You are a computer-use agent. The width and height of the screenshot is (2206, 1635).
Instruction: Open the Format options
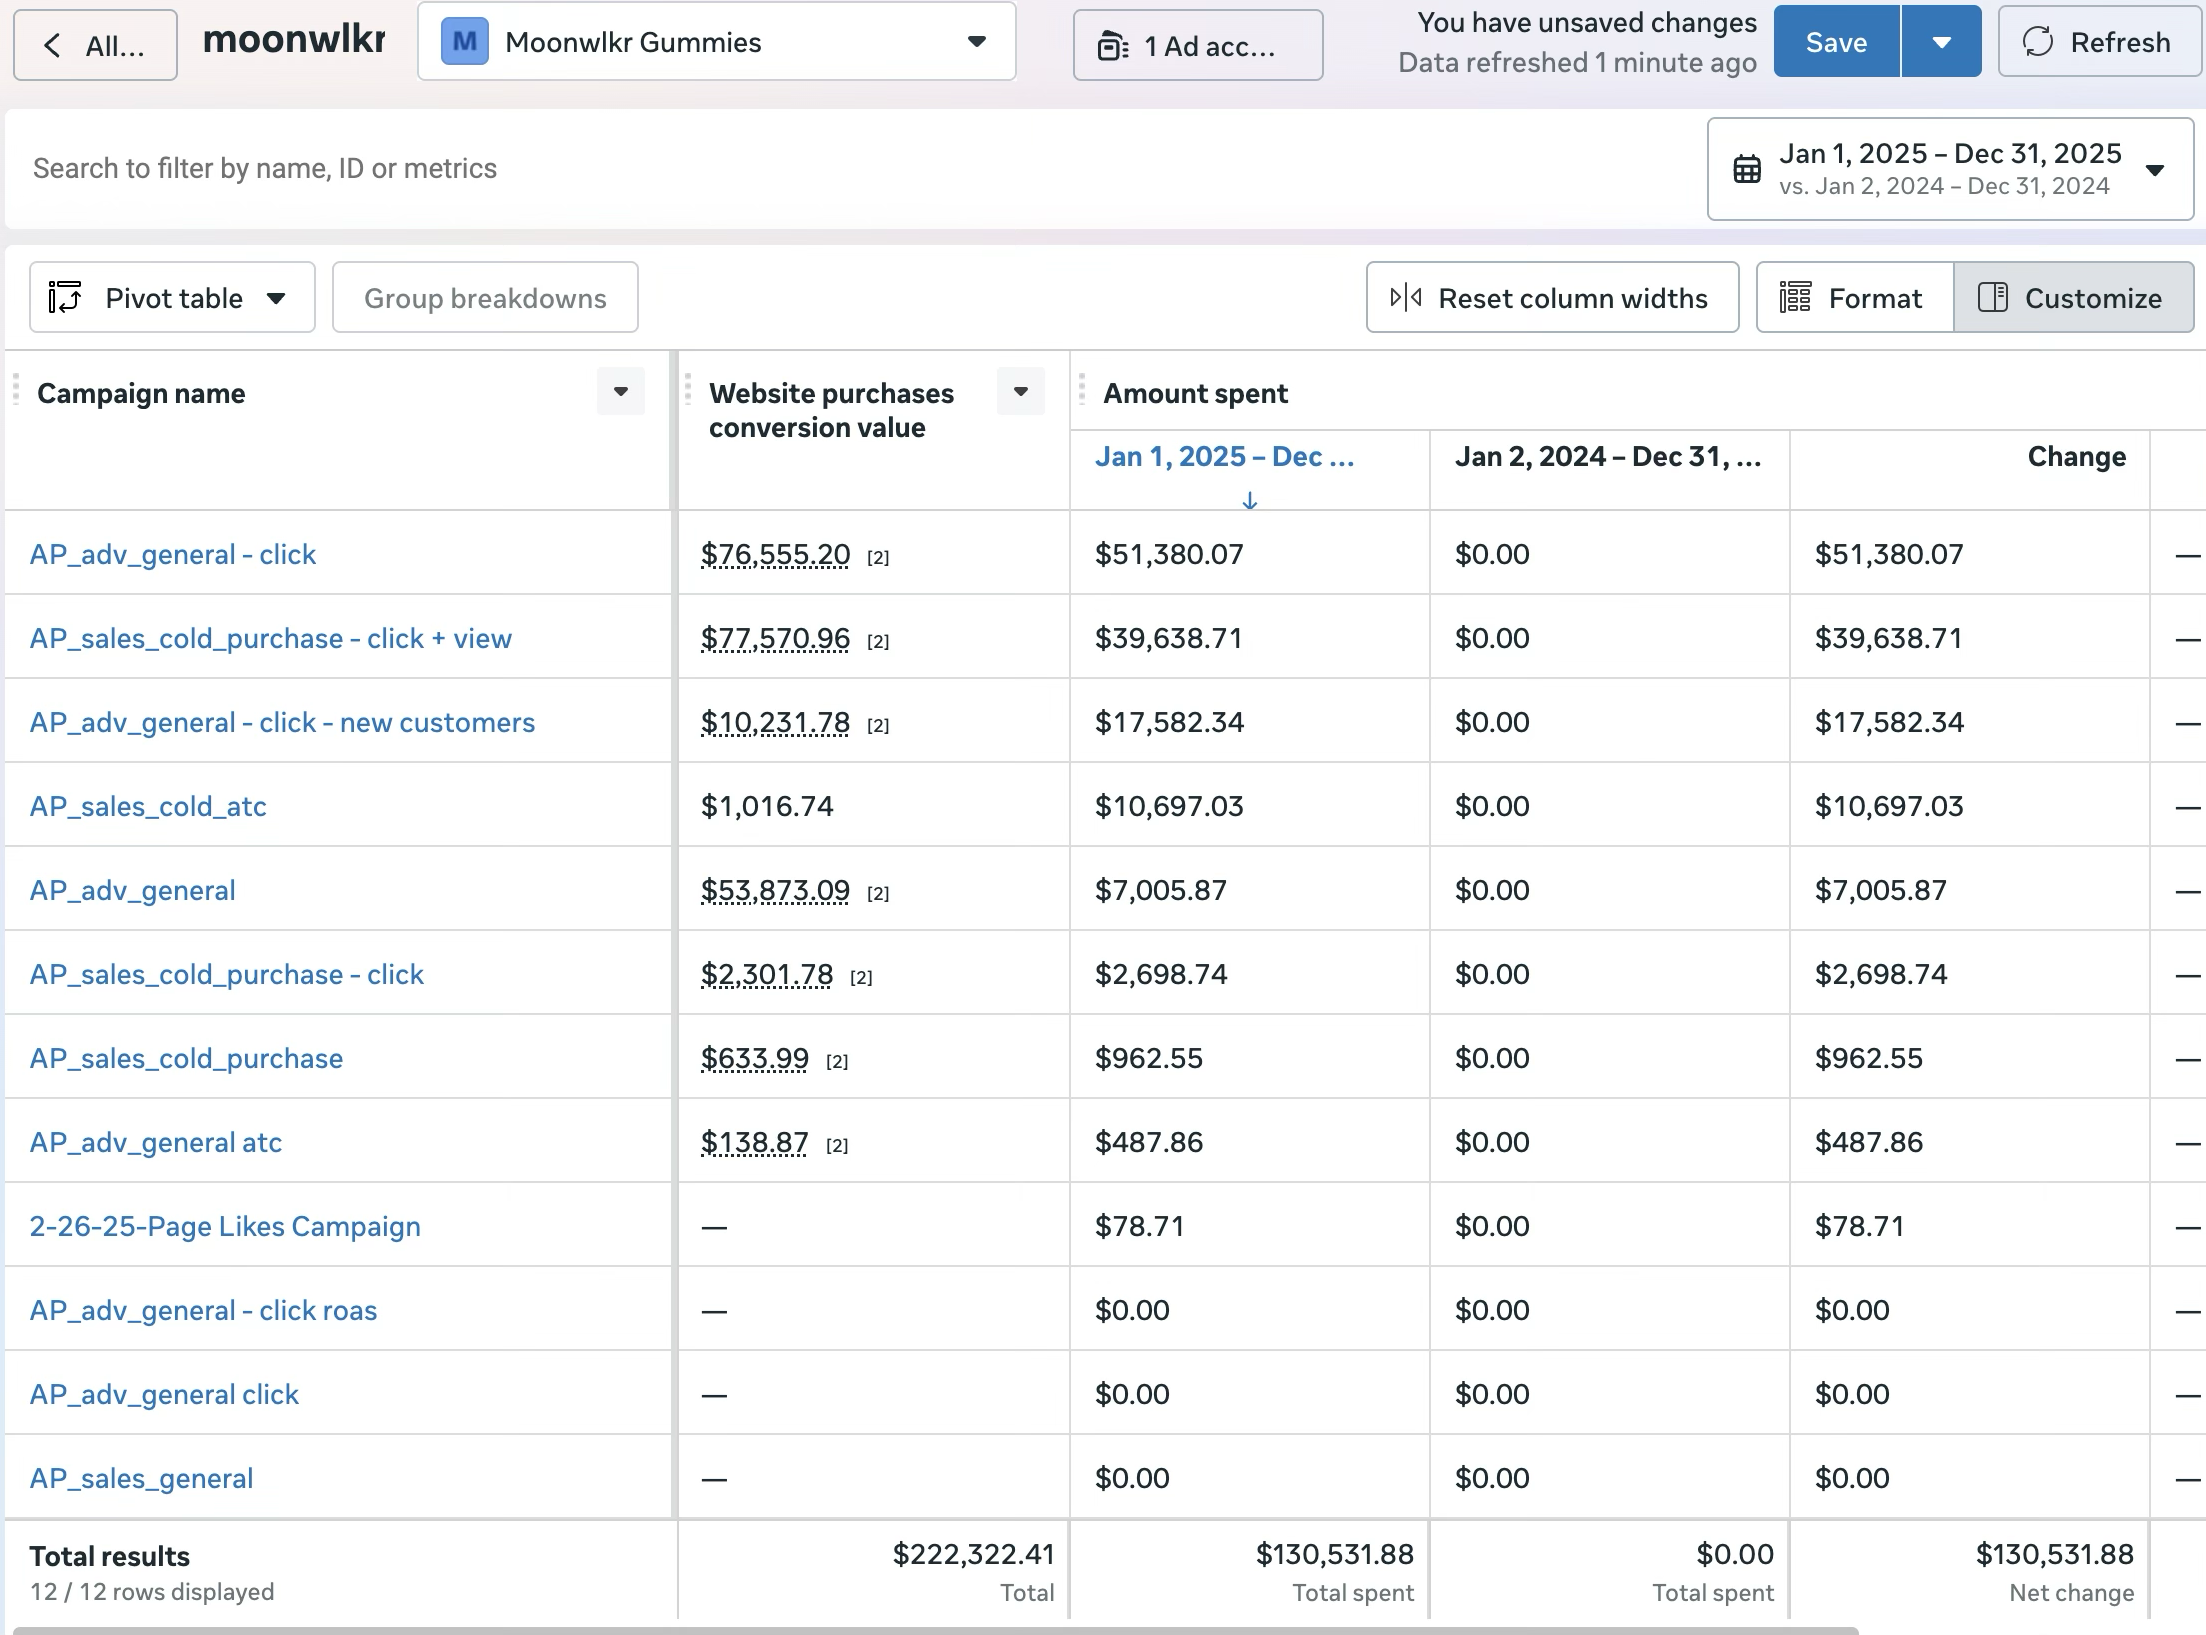tap(1855, 298)
